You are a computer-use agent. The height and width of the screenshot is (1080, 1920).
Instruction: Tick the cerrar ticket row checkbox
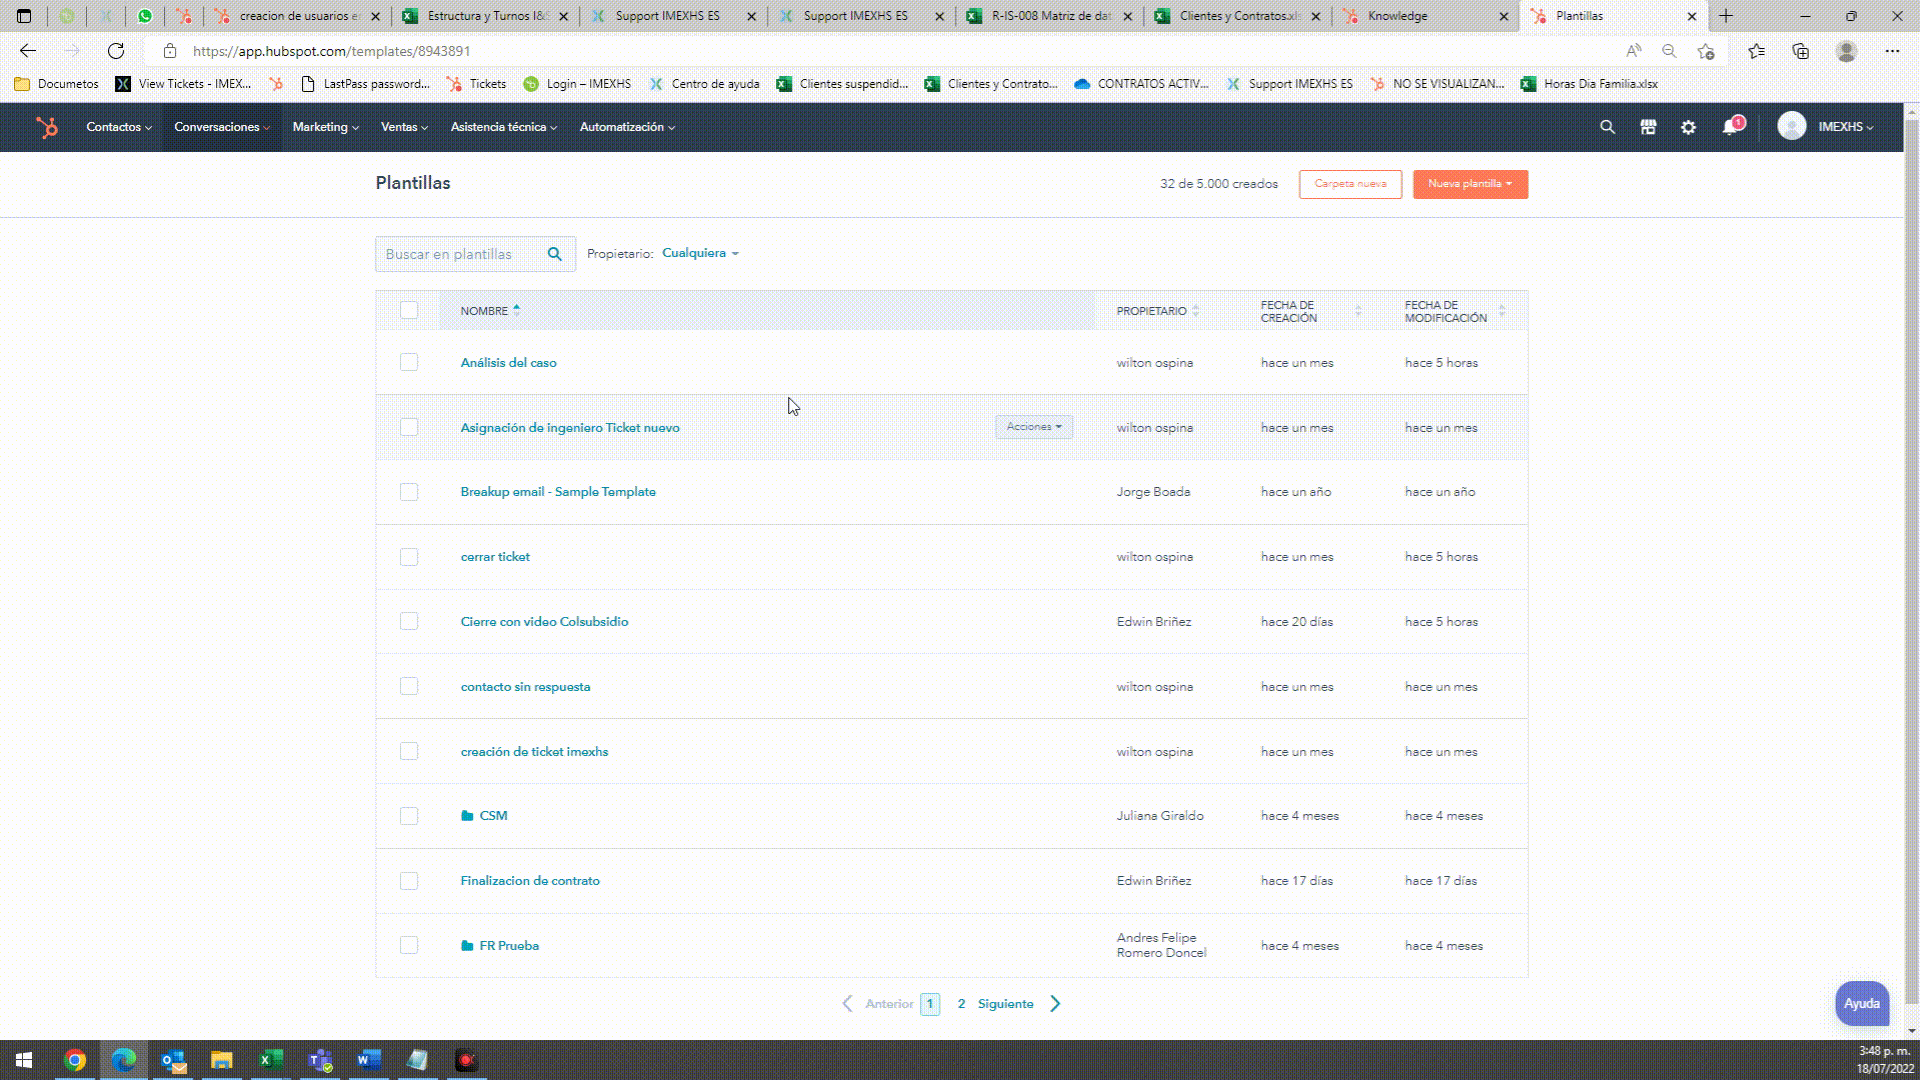409,557
